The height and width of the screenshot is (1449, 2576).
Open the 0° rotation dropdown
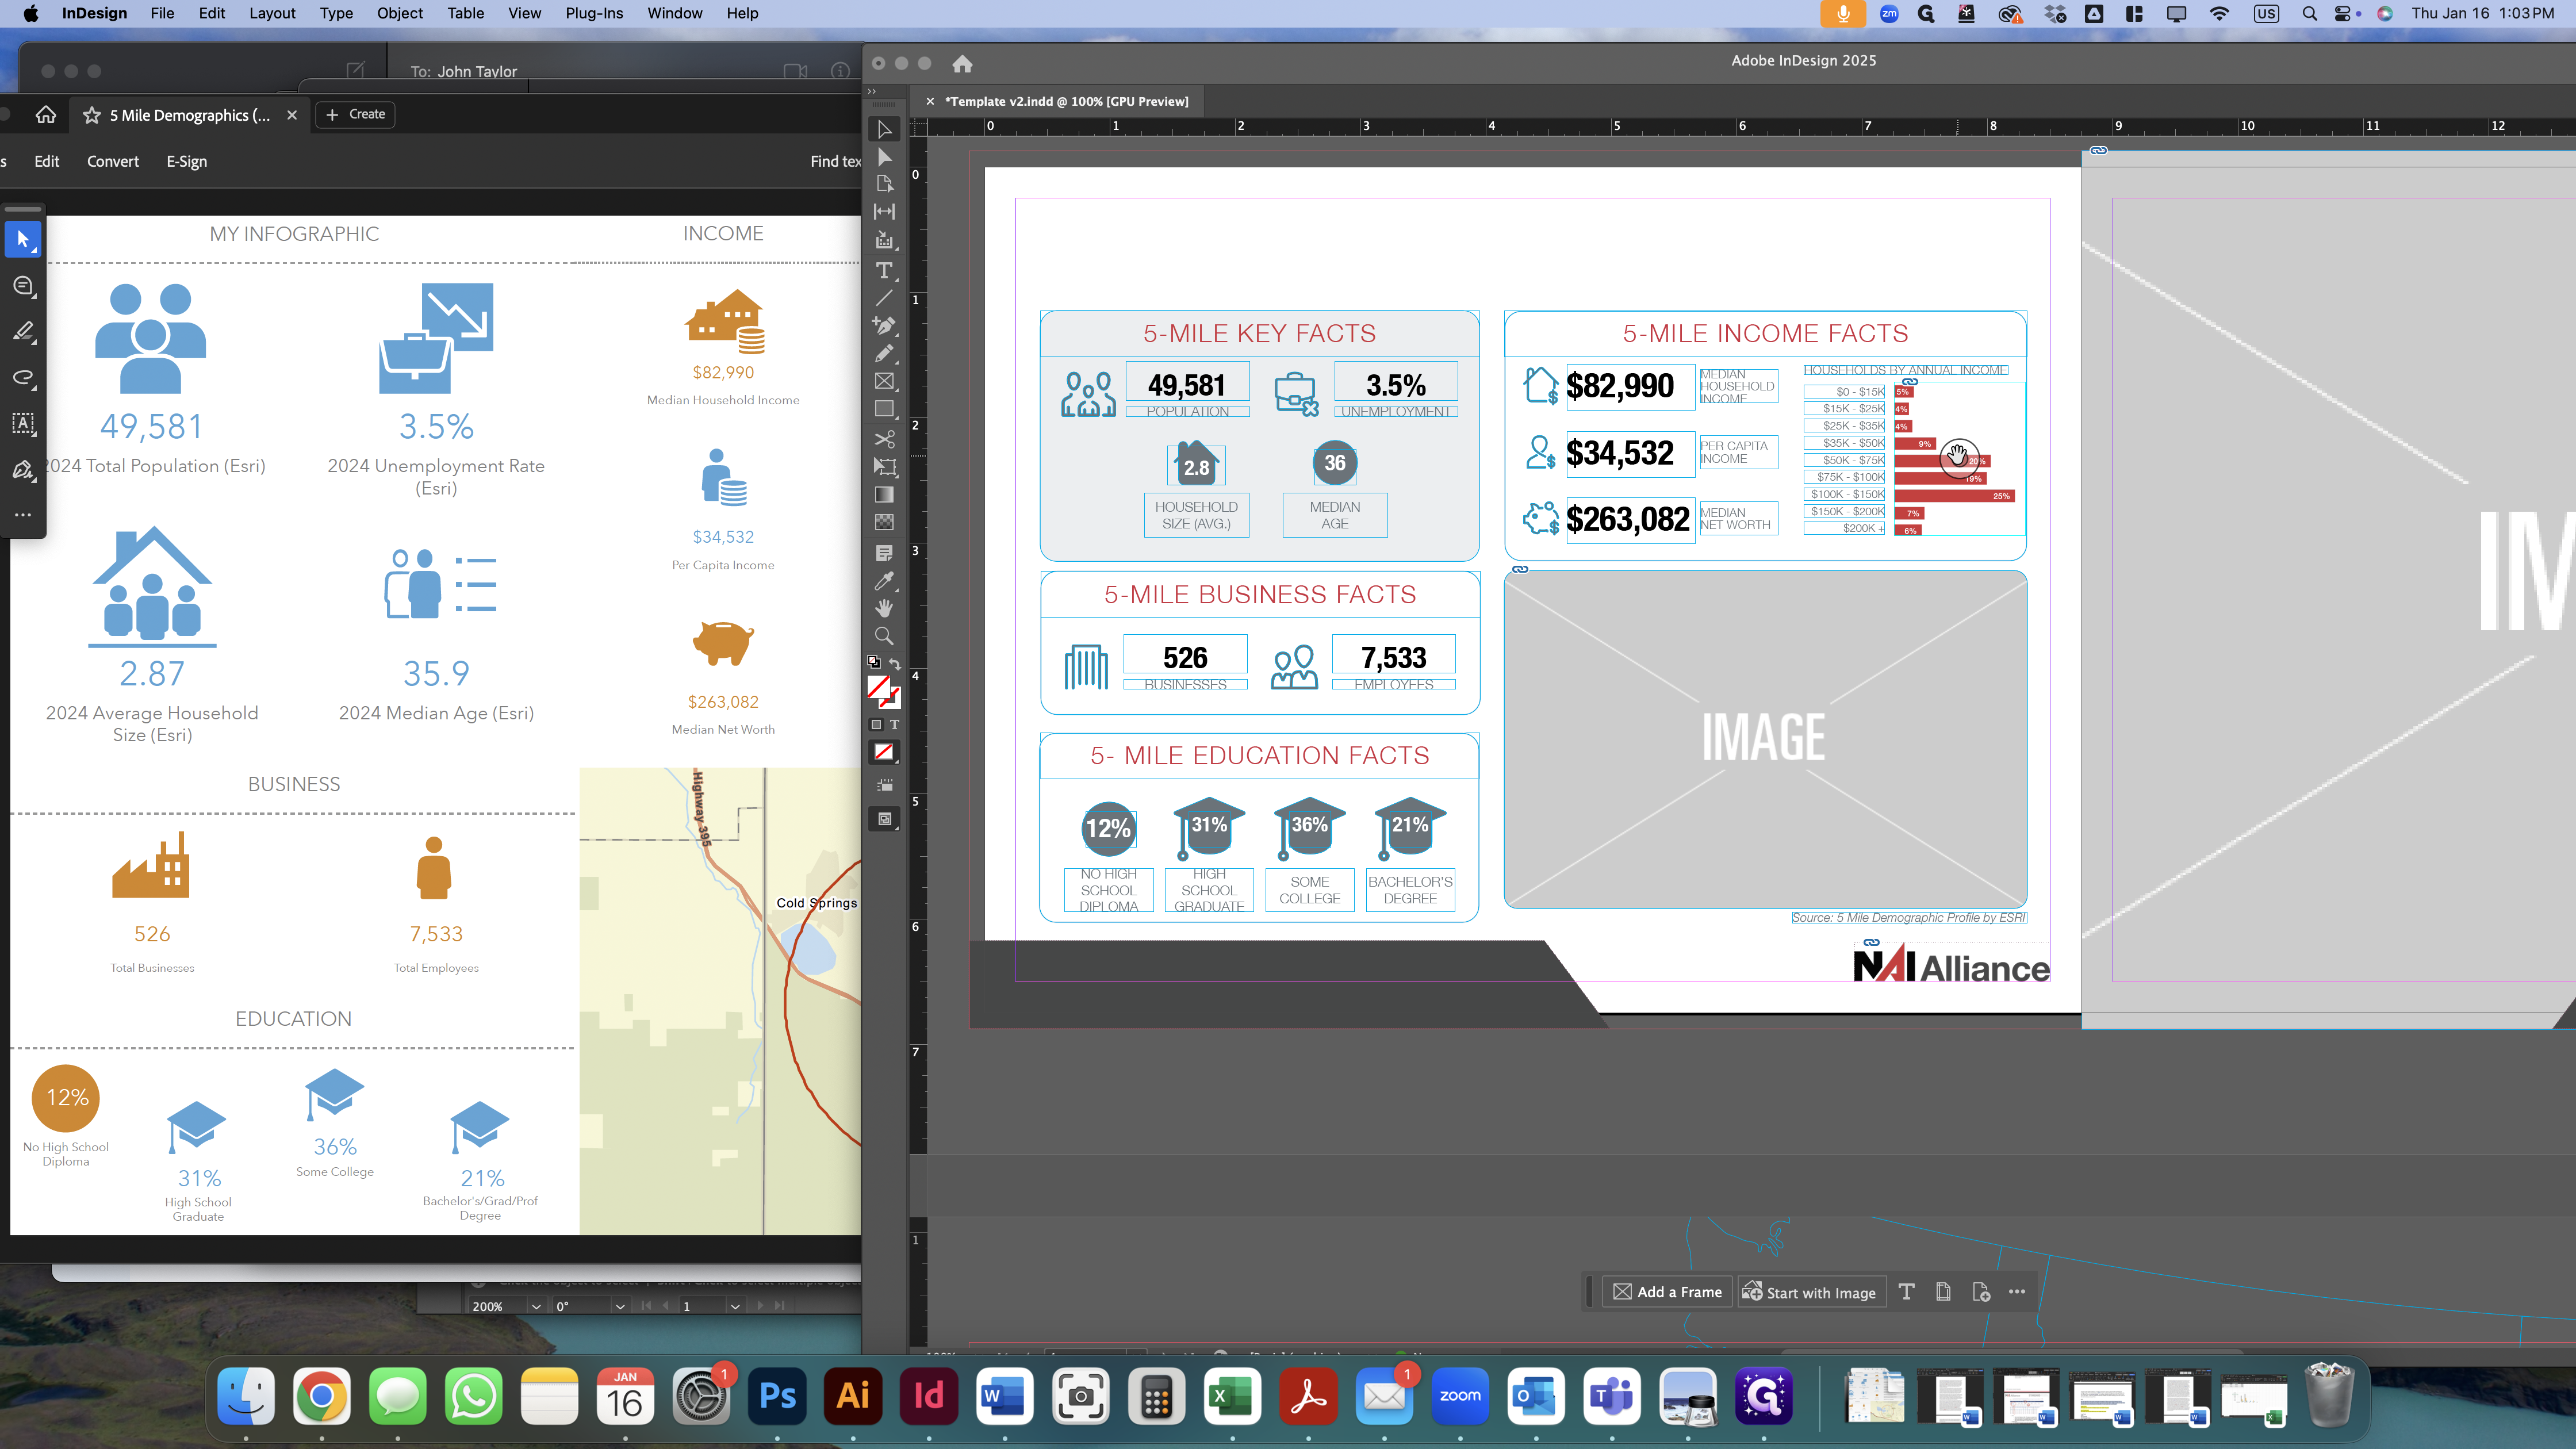click(620, 1306)
